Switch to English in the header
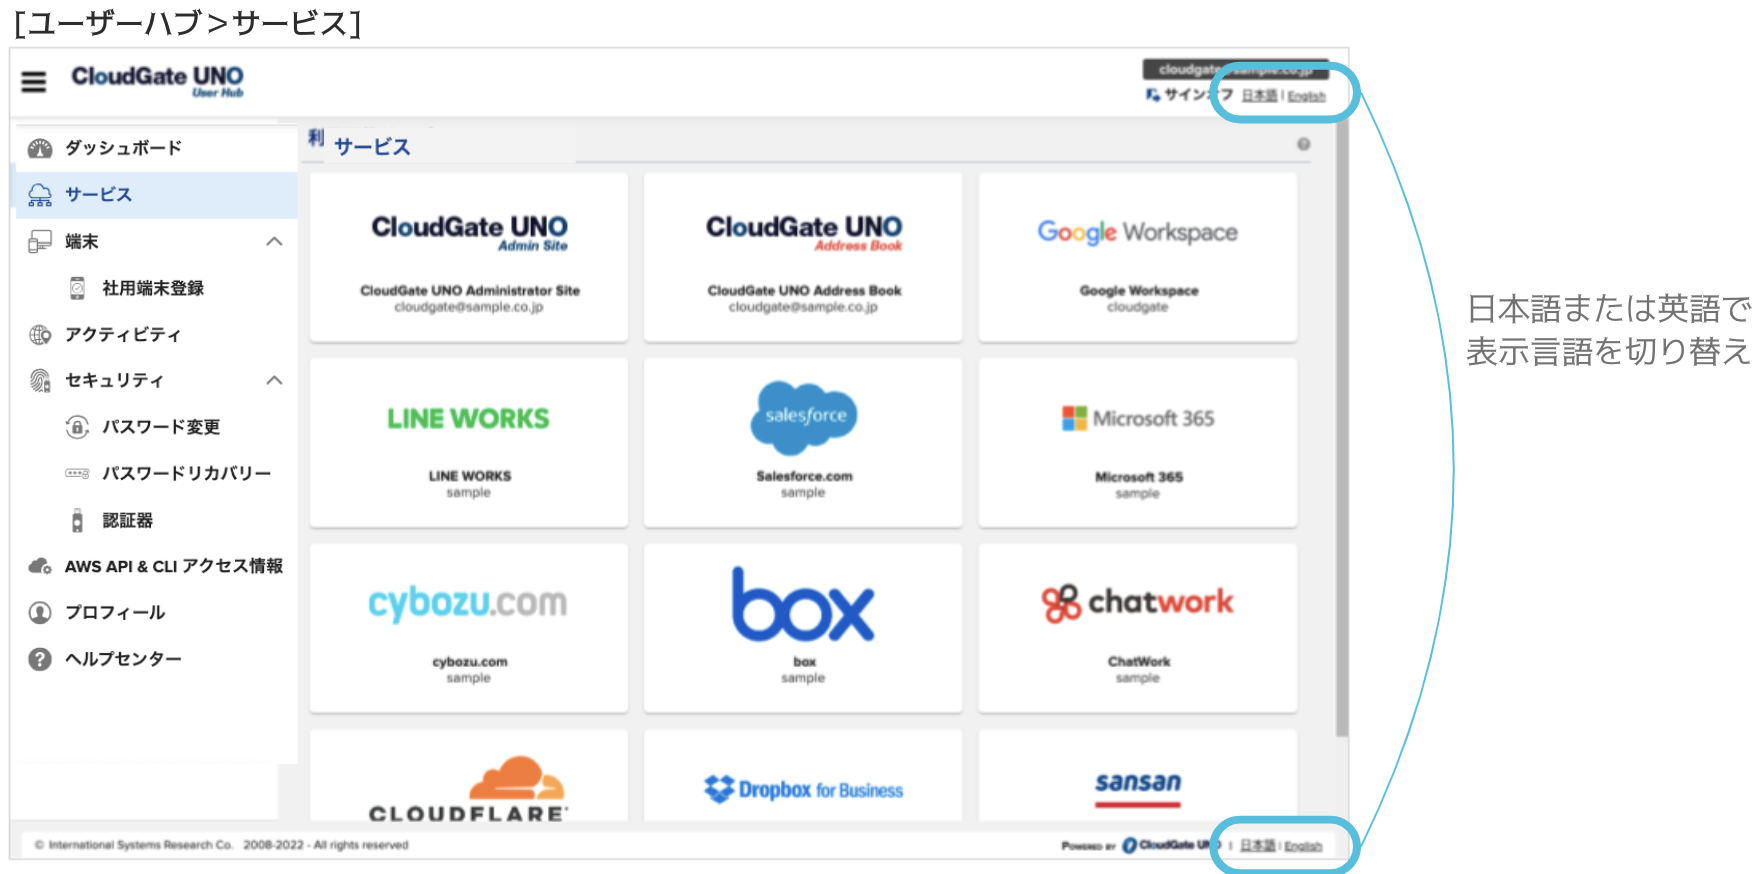Screen dimensions: 1764x874 coord(1306,96)
